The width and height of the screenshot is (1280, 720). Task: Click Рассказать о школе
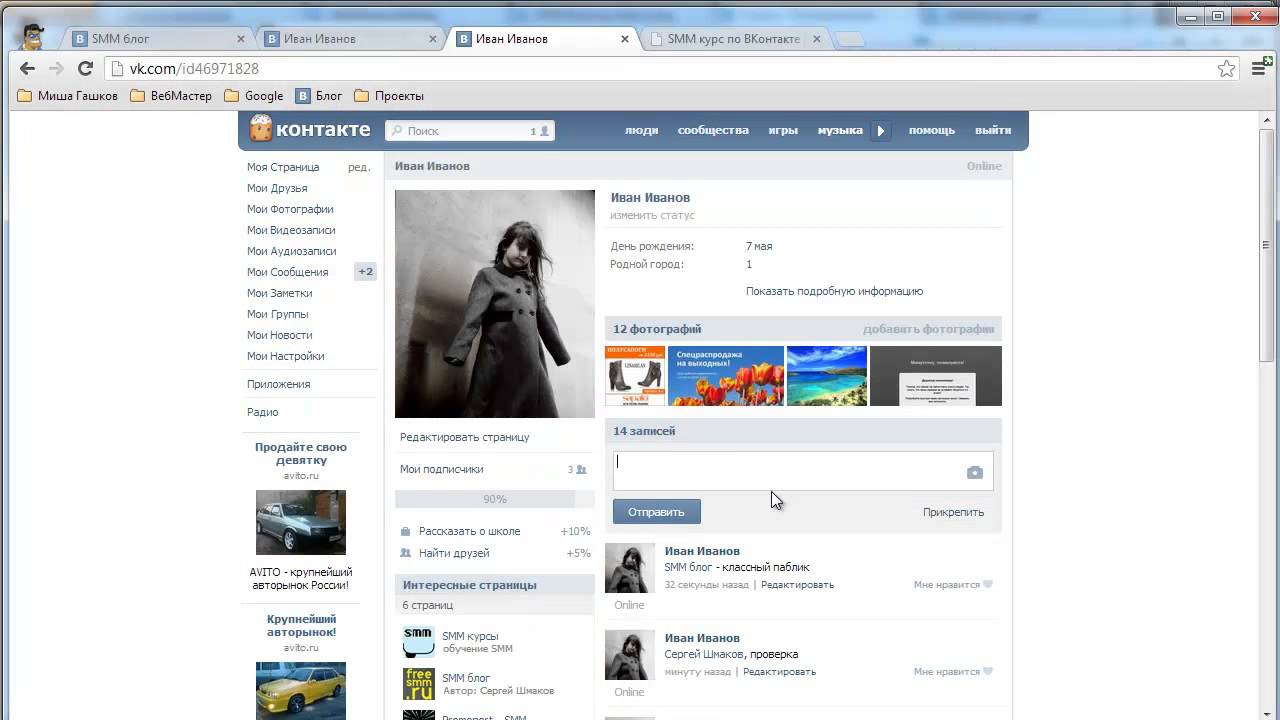[x=469, y=531]
